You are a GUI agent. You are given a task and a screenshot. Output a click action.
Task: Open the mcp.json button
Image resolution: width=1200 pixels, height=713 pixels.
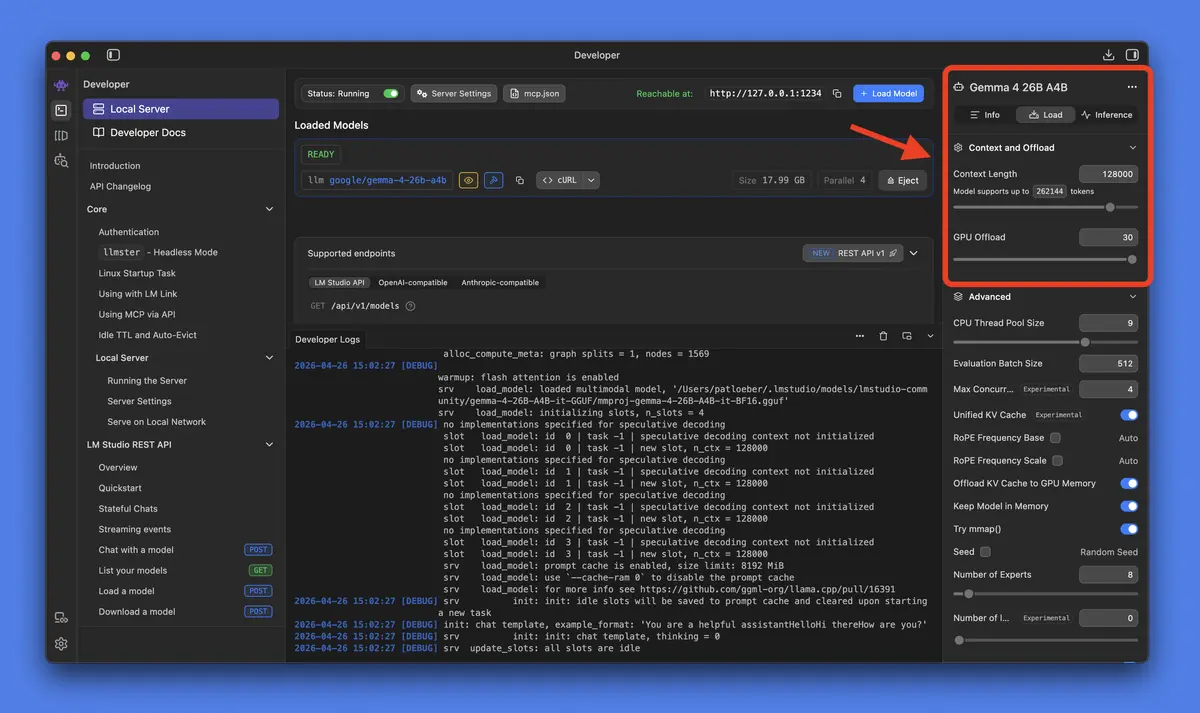click(x=534, y=93)
